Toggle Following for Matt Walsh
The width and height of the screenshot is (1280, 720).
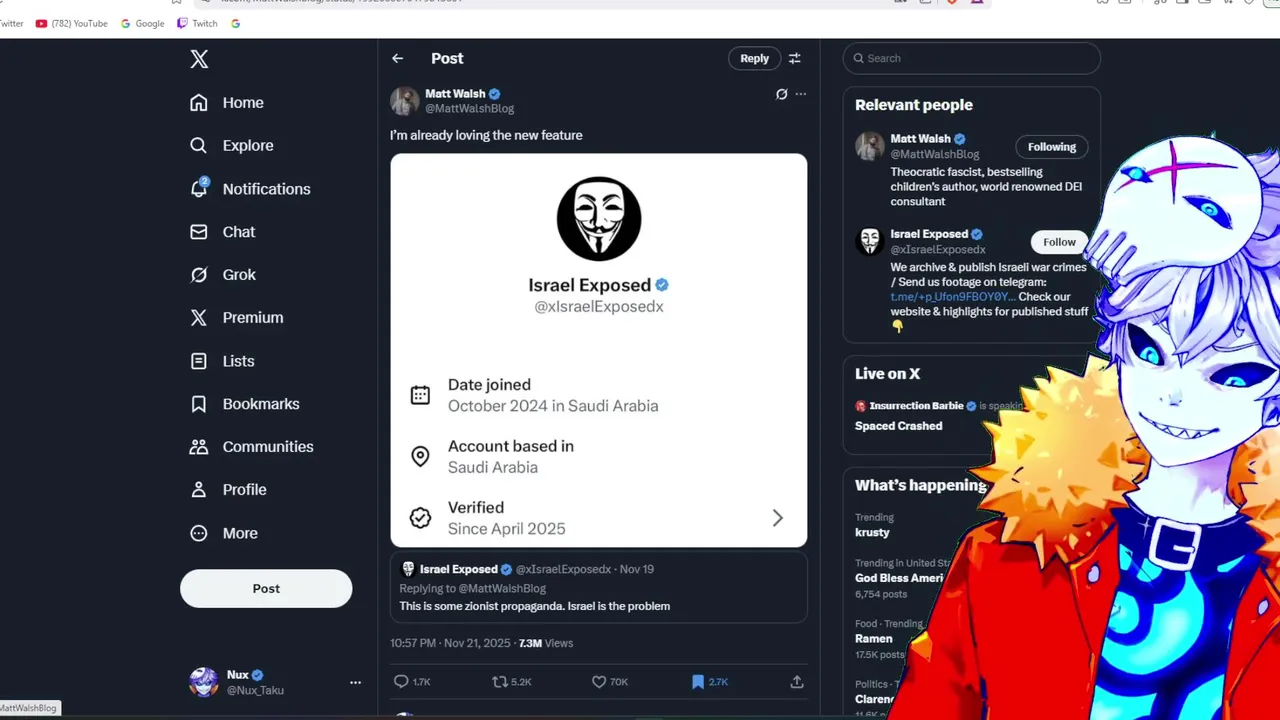pos(1052,147)
